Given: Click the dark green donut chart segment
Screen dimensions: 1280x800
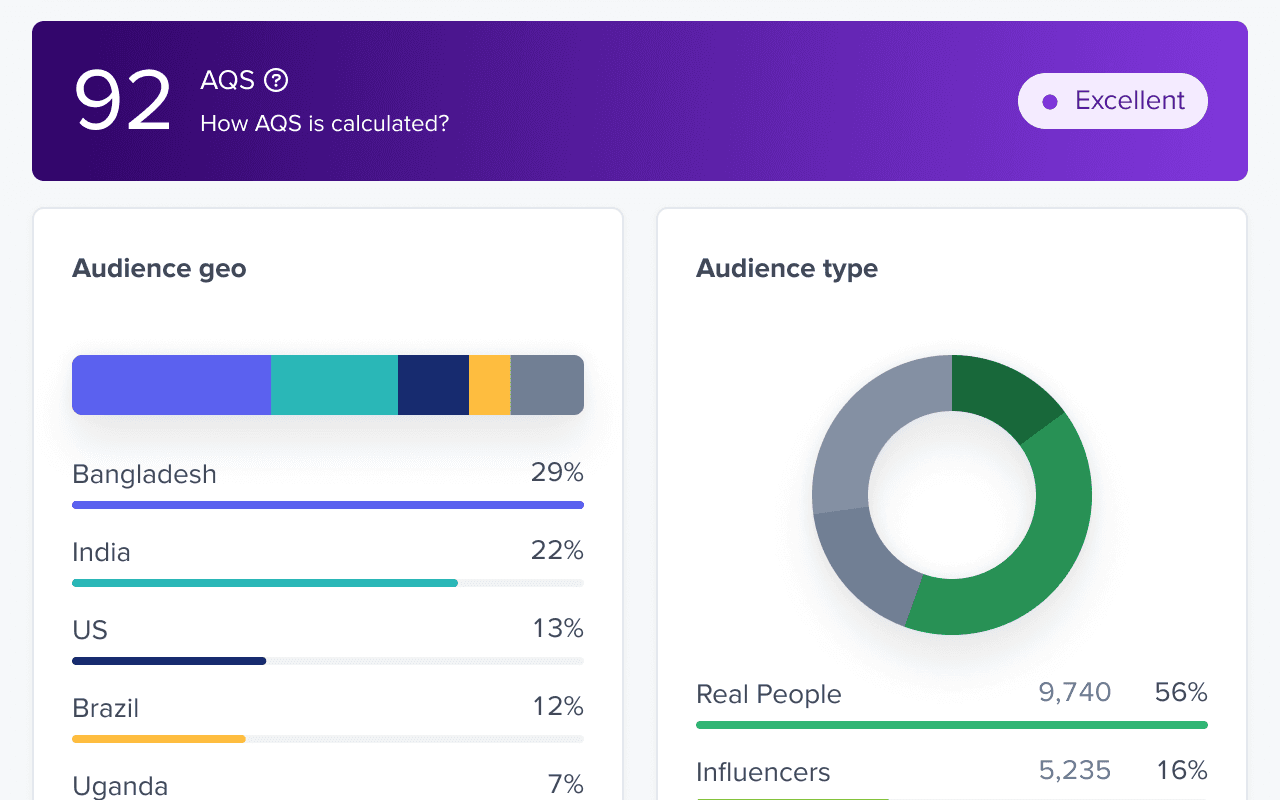Looking at the screenshot, I should click(1002, 394).
